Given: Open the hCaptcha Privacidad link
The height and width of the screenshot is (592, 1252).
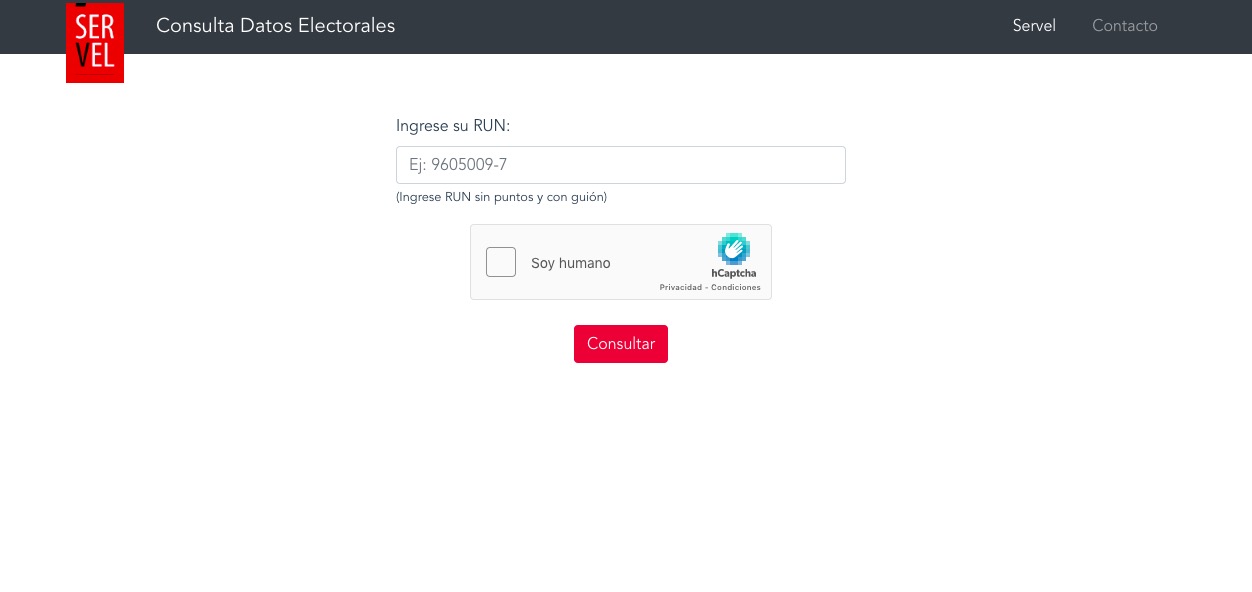Looking at the screenshot, I should (681, 288).
